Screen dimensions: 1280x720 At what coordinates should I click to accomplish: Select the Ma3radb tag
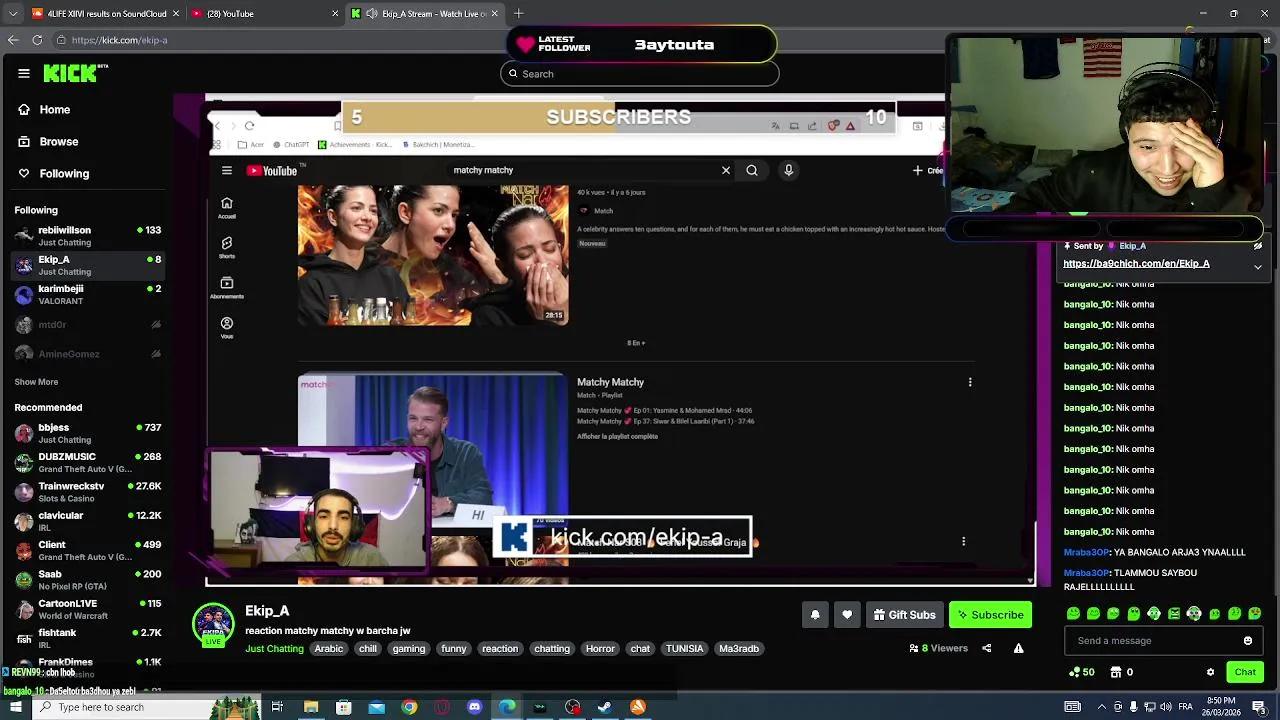point(739,649)
